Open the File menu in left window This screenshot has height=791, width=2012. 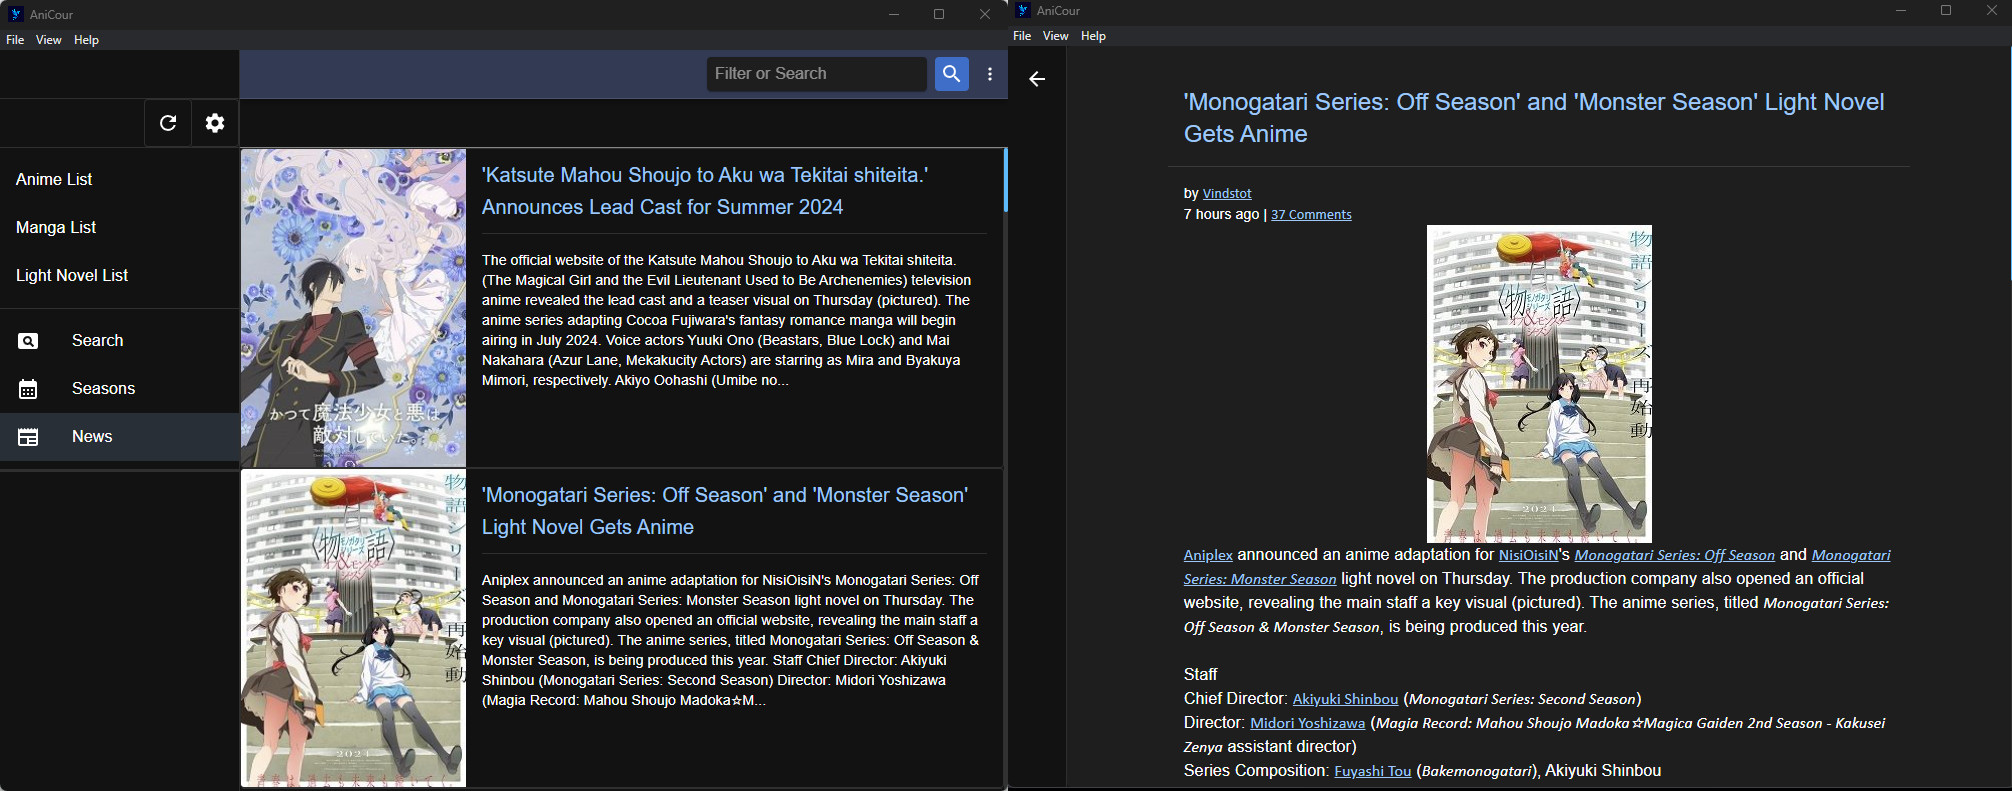coord(15,40)
